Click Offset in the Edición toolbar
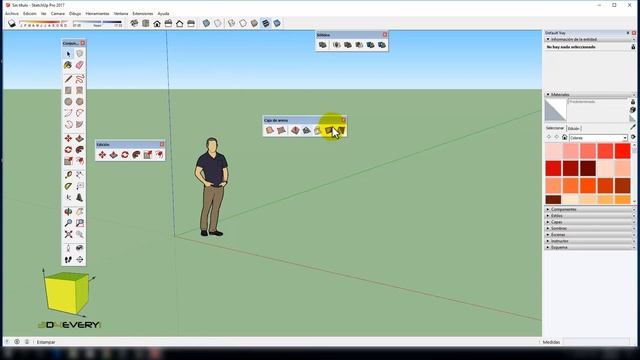The image size is (640, 360). click(x=159, y=155)
